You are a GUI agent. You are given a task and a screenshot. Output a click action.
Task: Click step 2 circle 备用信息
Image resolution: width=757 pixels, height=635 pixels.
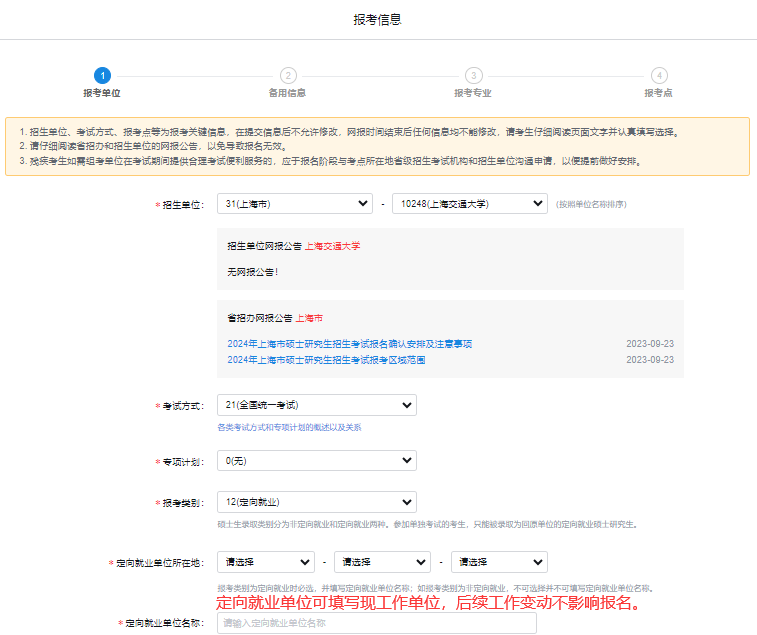pyautogui.click(x=288, y=75)
